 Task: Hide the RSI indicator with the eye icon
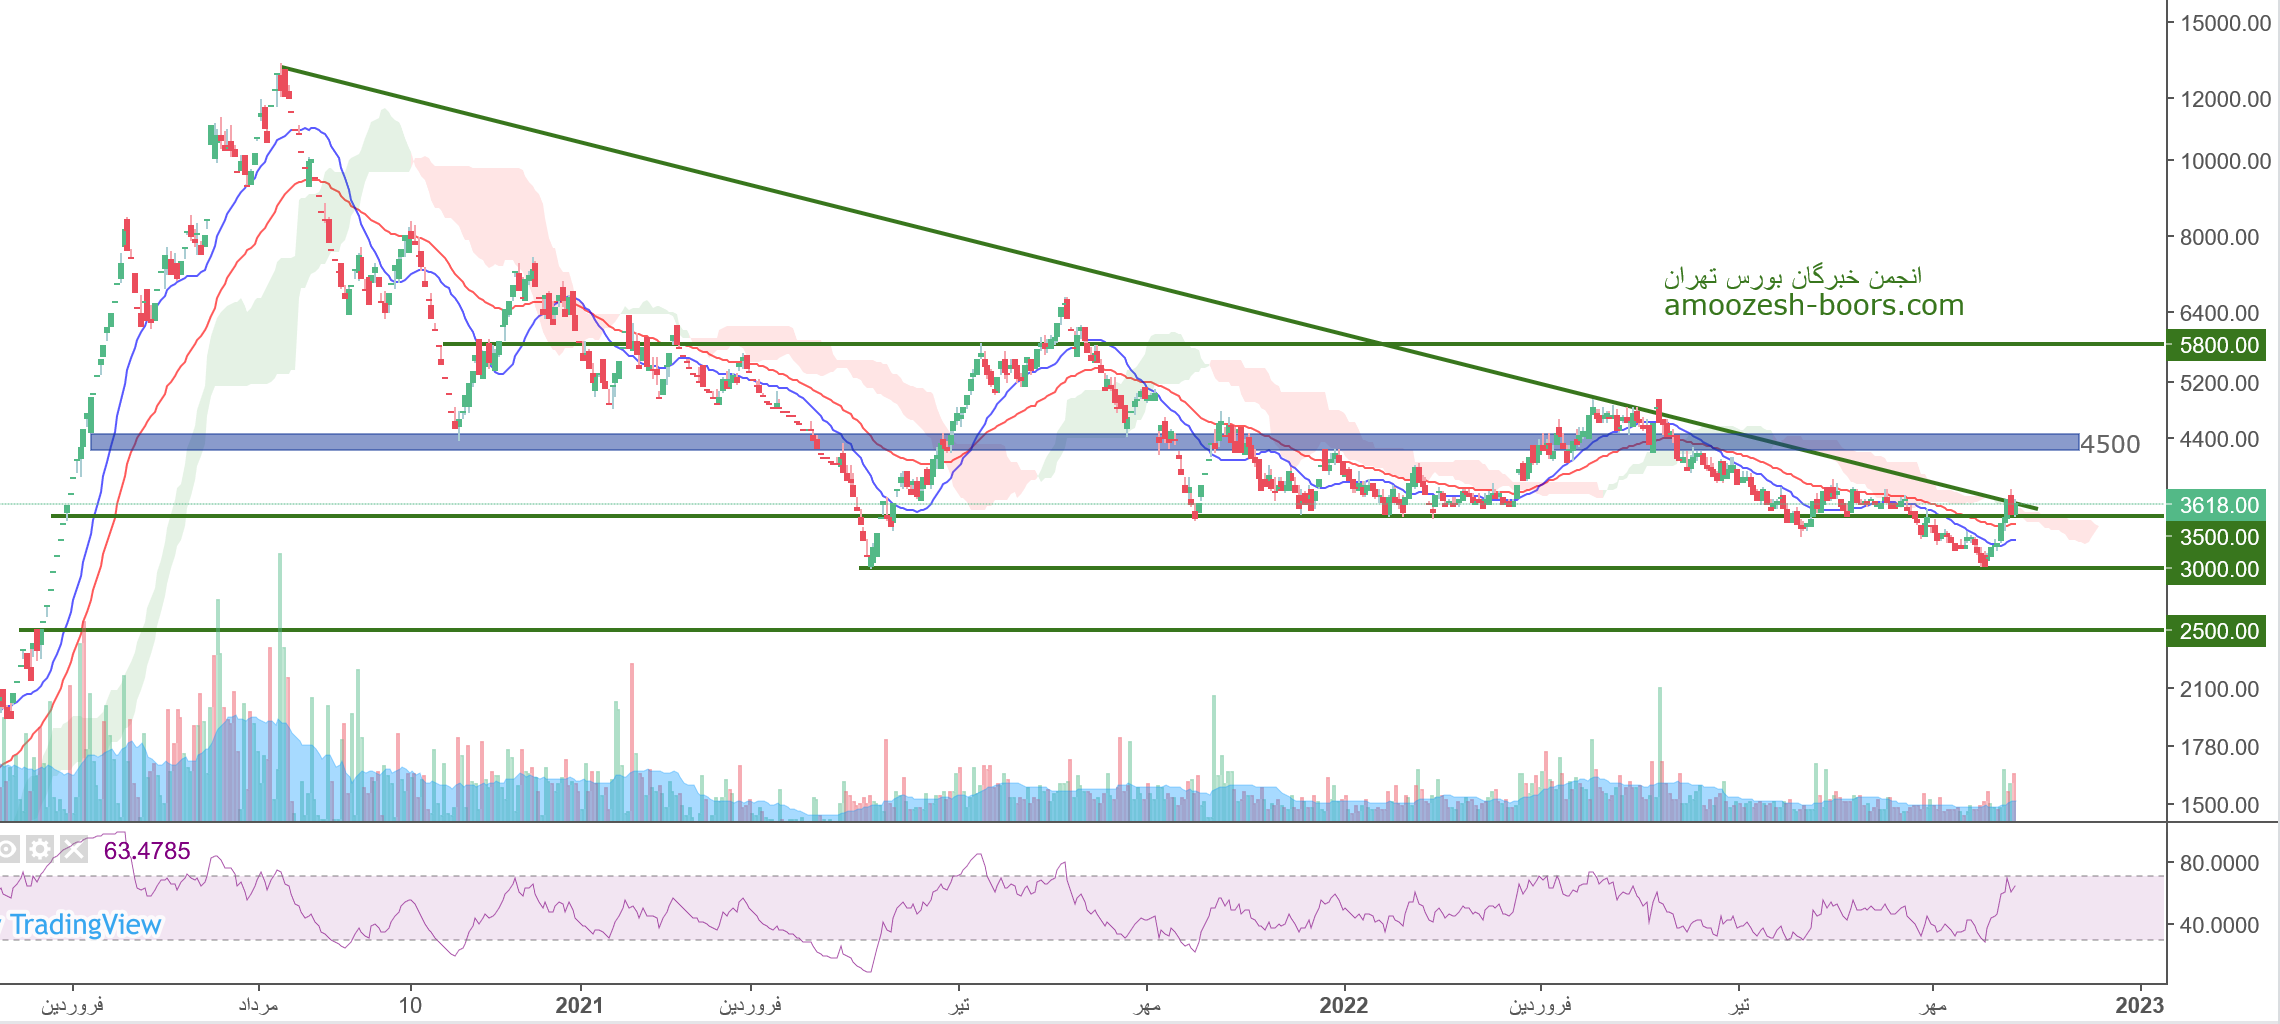(x=8, y=850)
